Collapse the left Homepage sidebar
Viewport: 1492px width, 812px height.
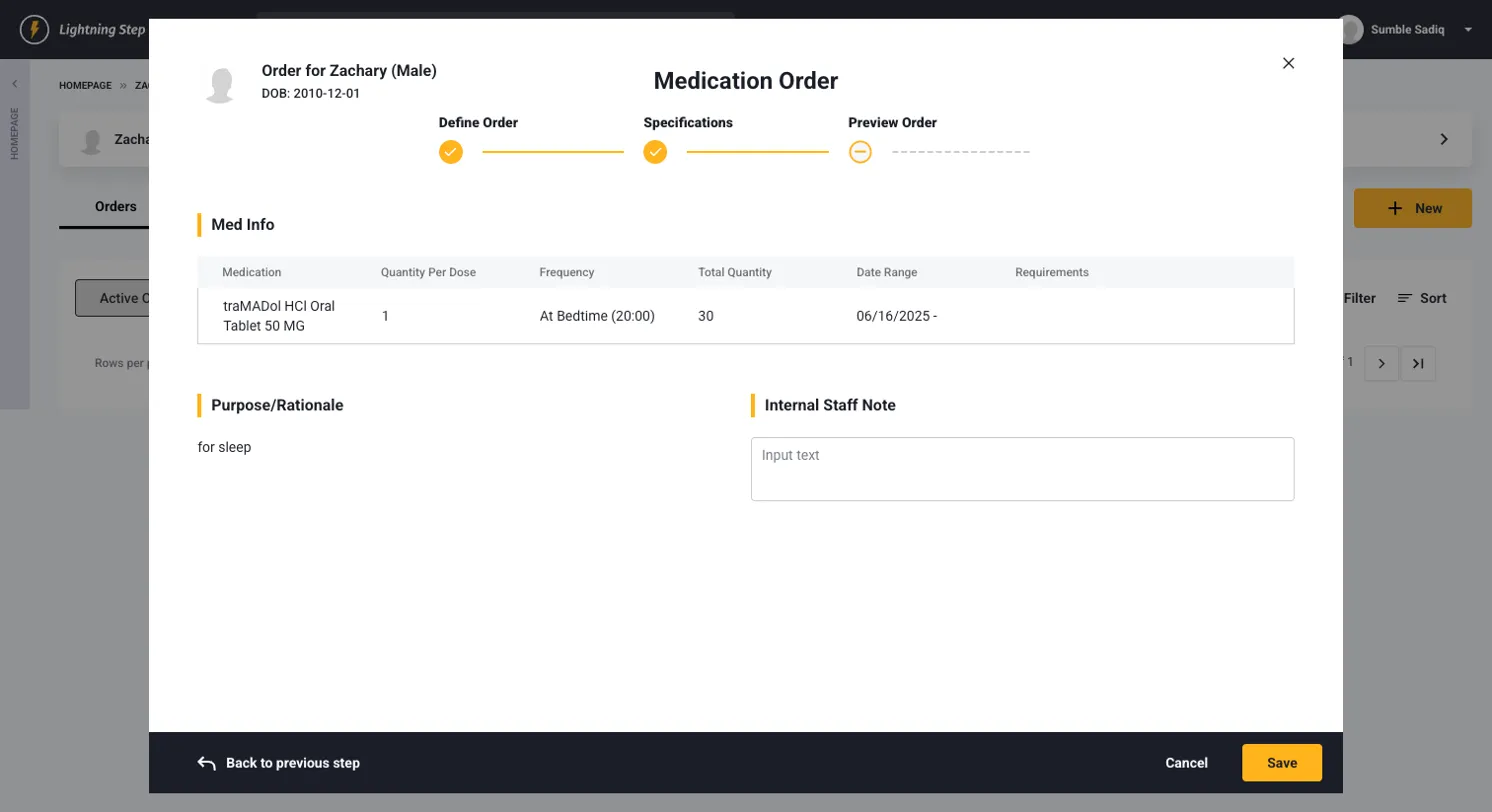tap(14, 84)
